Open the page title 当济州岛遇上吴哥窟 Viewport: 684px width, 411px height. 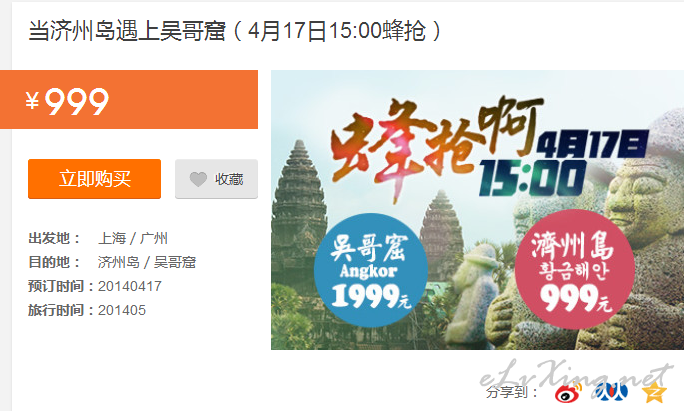127,31
